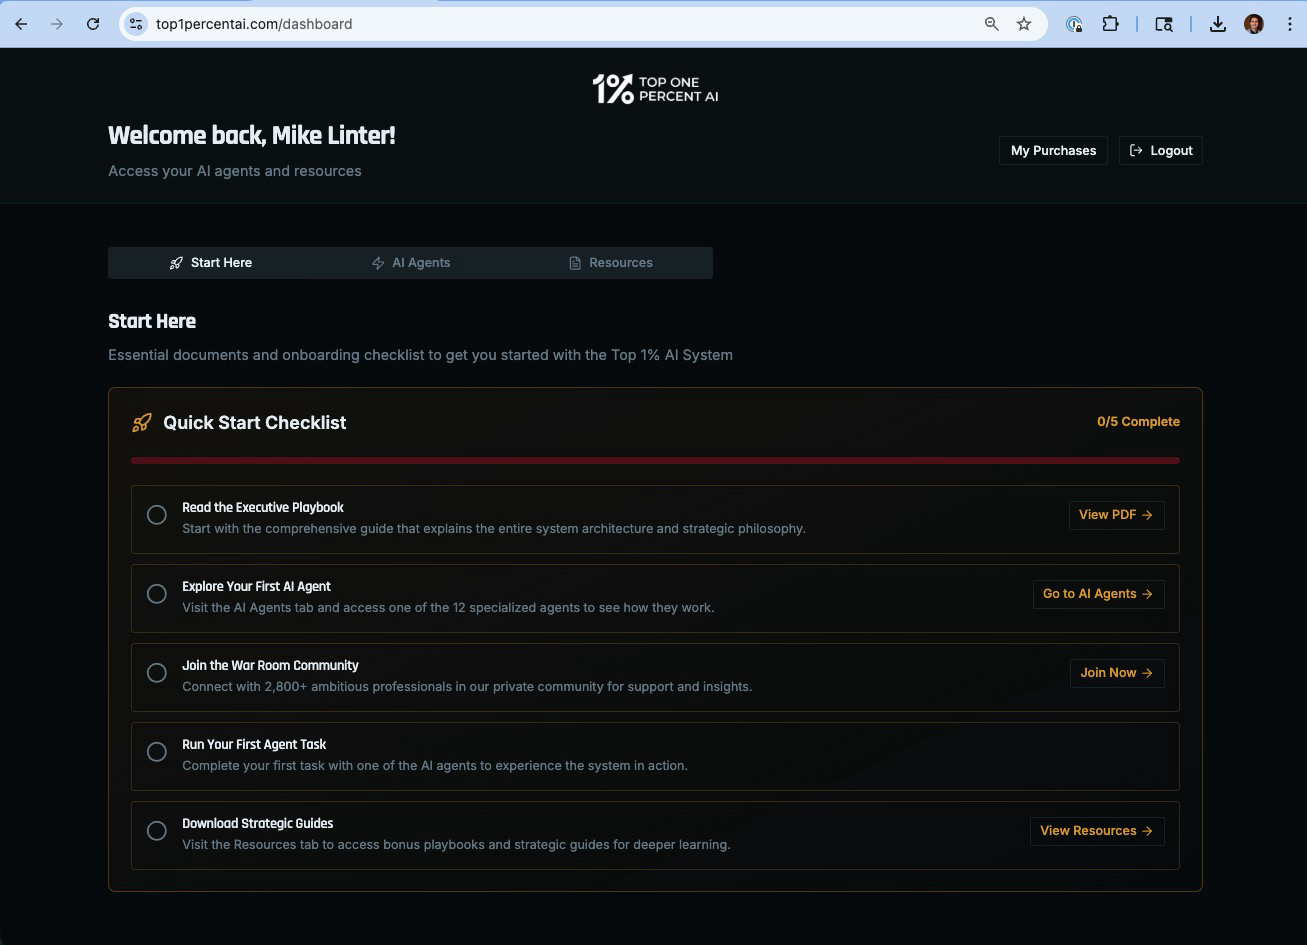Bookmark this page with the star icon
The height and width of the screenshot is (945, 1307).
click(x=1024, y=24)
